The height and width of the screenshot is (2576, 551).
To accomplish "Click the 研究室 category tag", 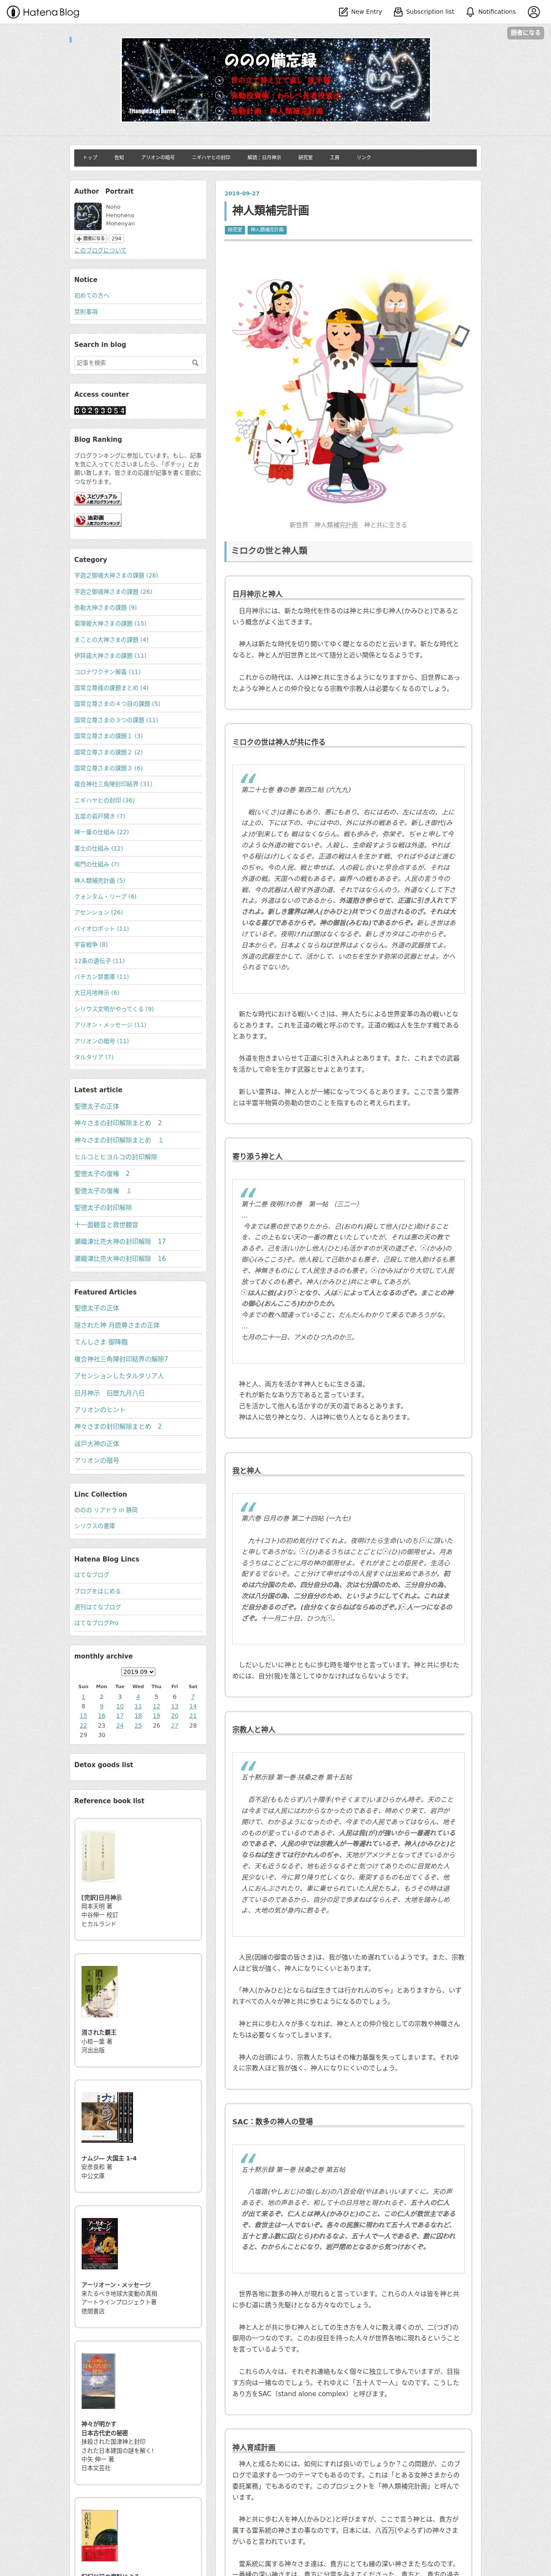I will [x=235, y=230].
